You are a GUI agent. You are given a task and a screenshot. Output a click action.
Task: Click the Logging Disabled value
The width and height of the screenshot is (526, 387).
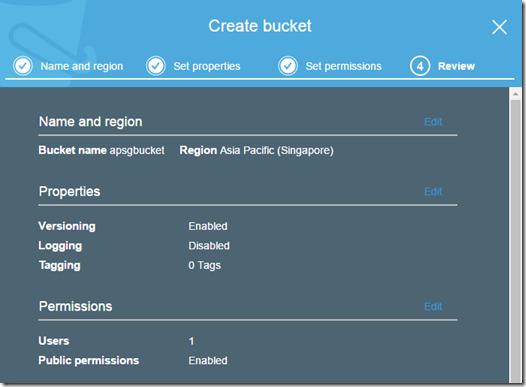pos(209,246)
